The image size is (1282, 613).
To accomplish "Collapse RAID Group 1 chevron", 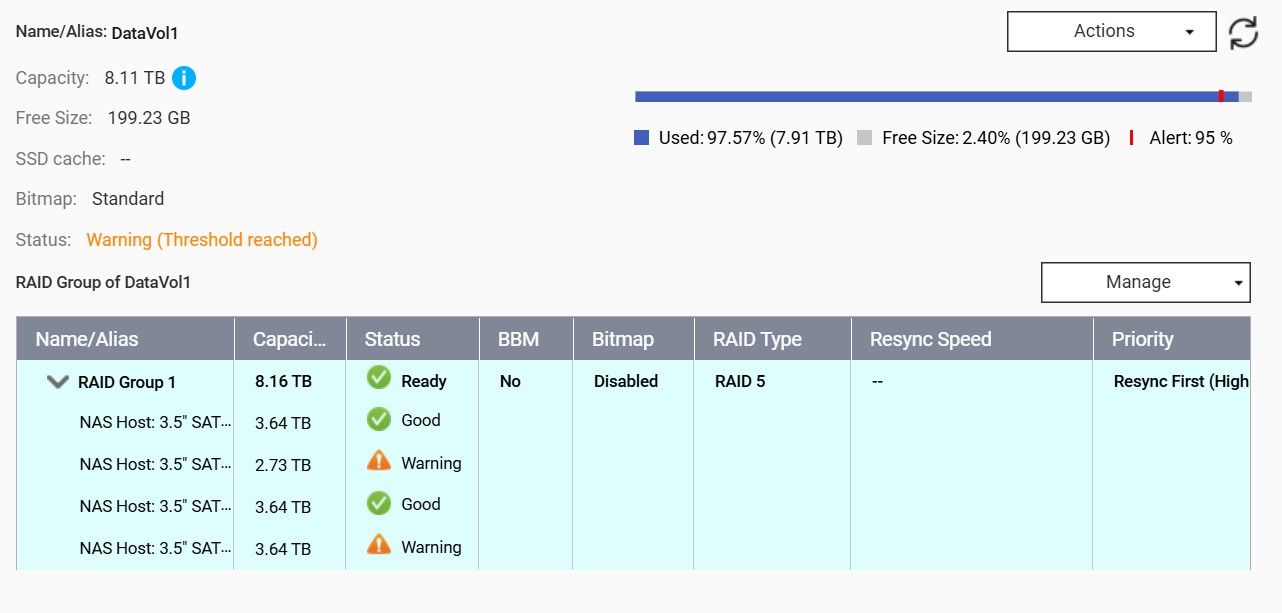I will (58, 381).
